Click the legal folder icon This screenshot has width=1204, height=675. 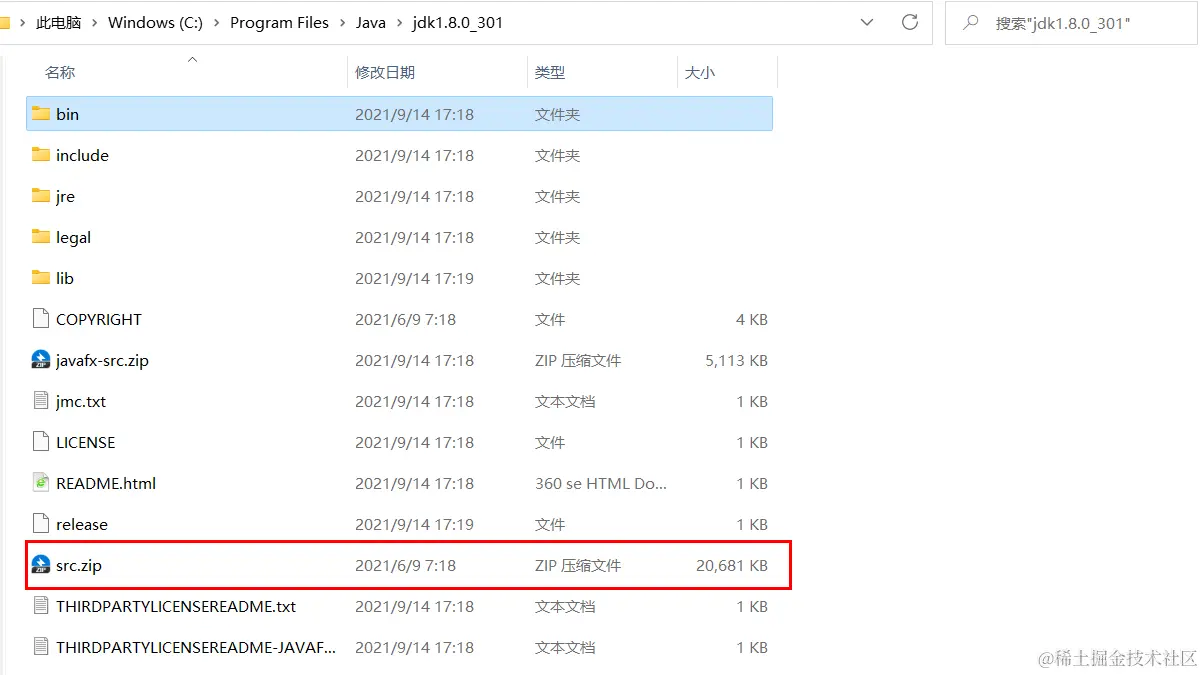(x=40, y=237)
